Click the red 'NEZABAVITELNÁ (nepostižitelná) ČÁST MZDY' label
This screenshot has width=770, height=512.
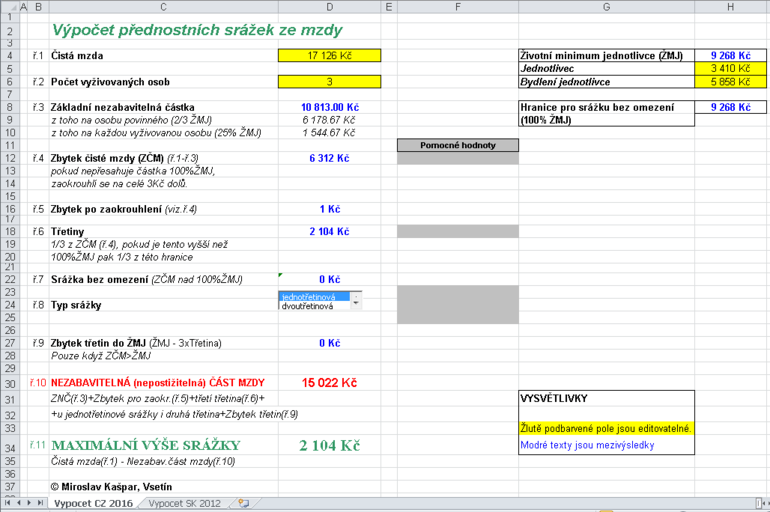[158, 383]
